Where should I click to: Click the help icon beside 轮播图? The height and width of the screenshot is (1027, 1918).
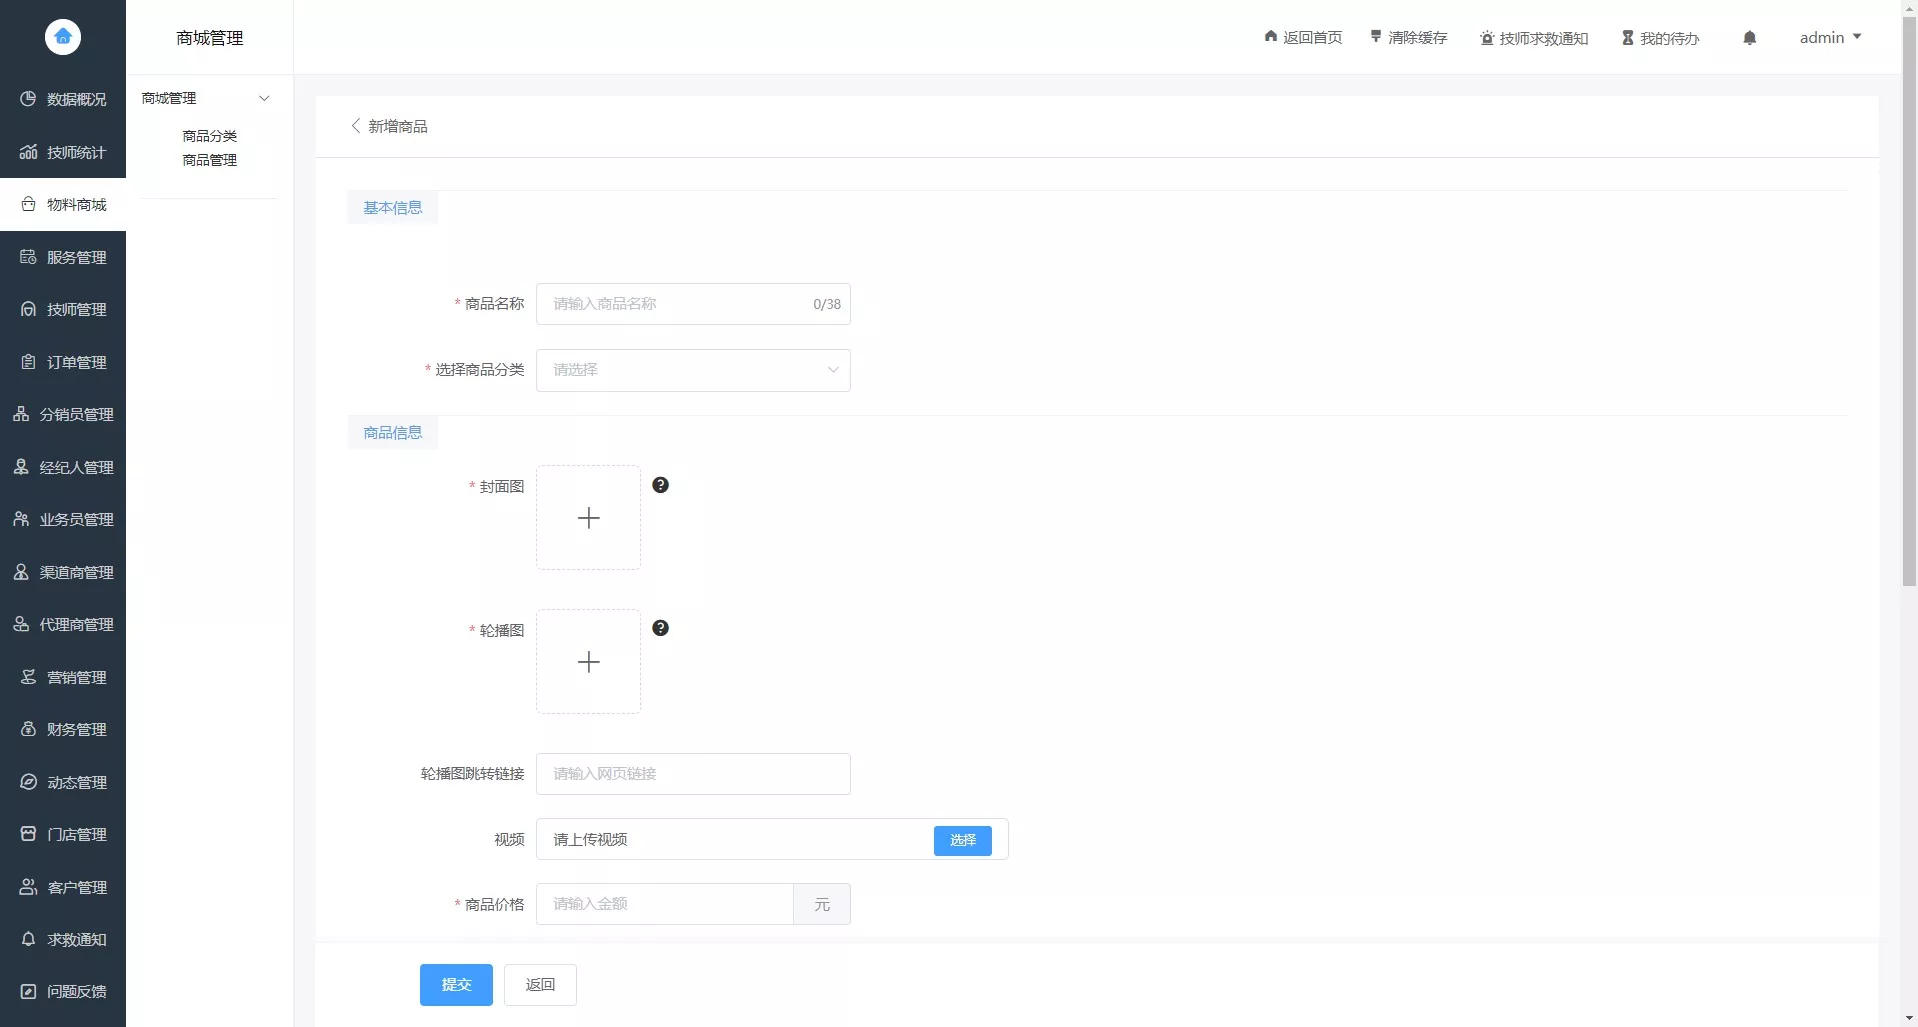coord(660,628)
